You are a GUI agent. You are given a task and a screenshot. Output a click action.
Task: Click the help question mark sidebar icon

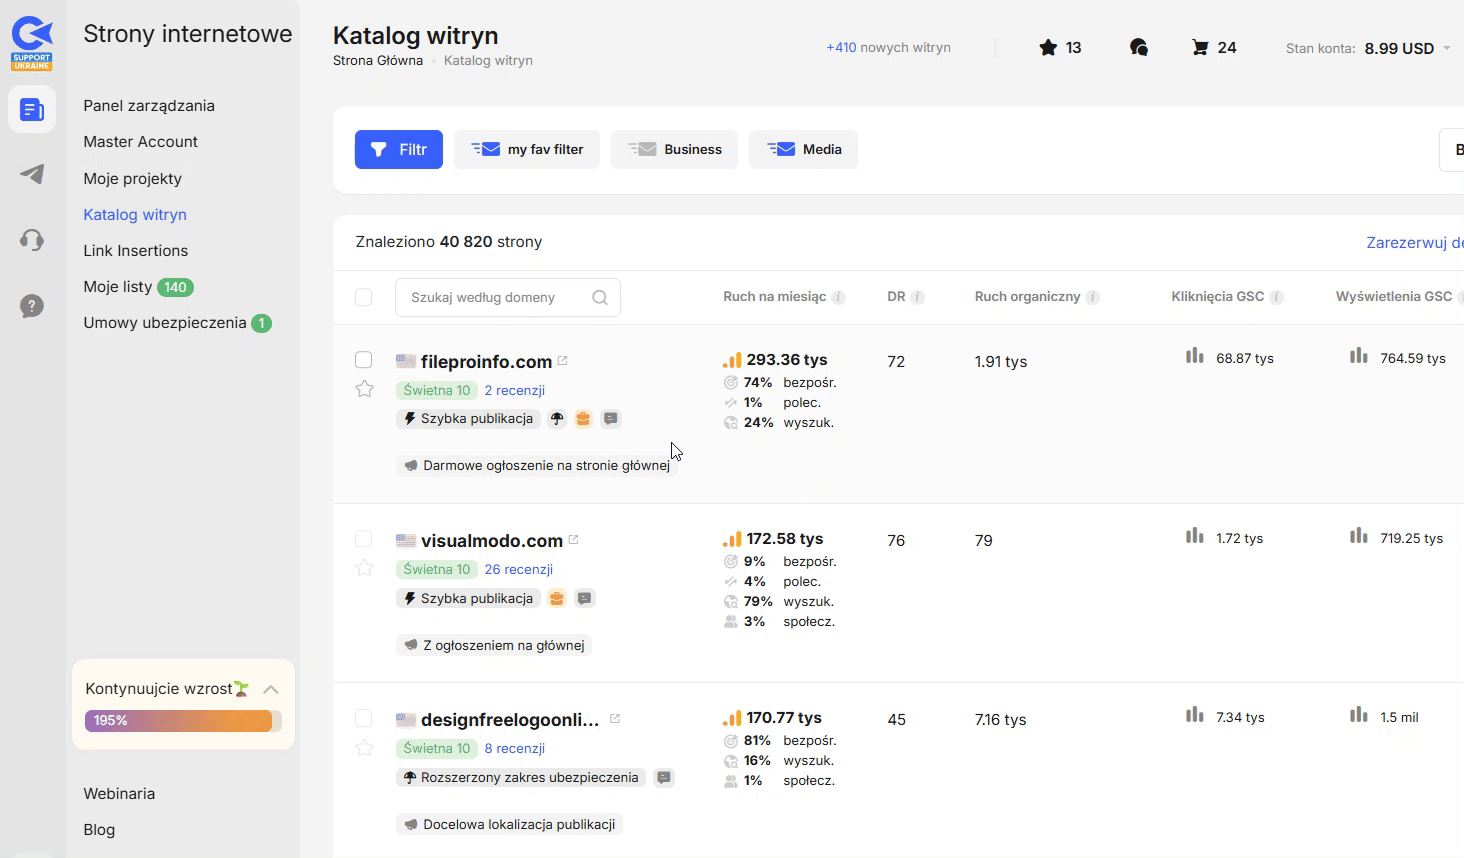coord(32,306)
